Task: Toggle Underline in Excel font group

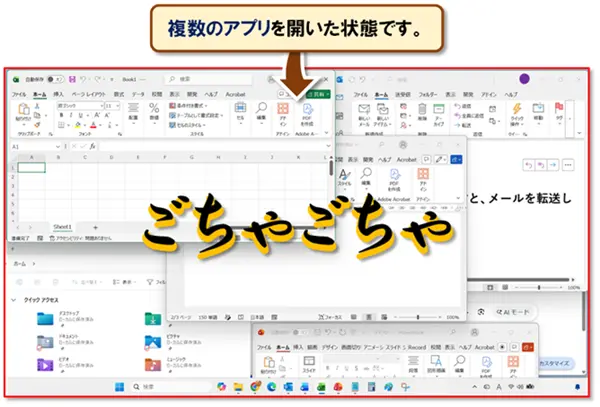Action: [80, 115]
